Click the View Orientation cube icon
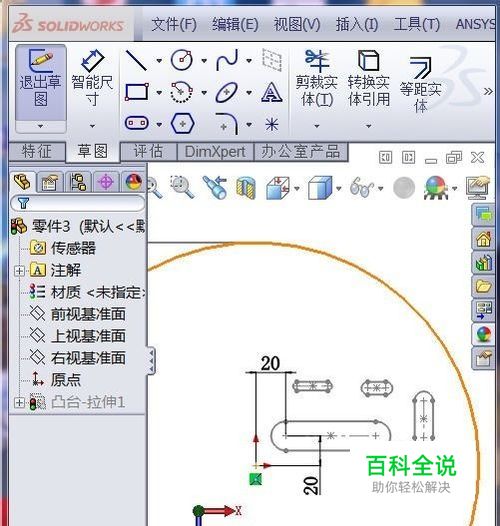500x526 pixels. point(278,188)
